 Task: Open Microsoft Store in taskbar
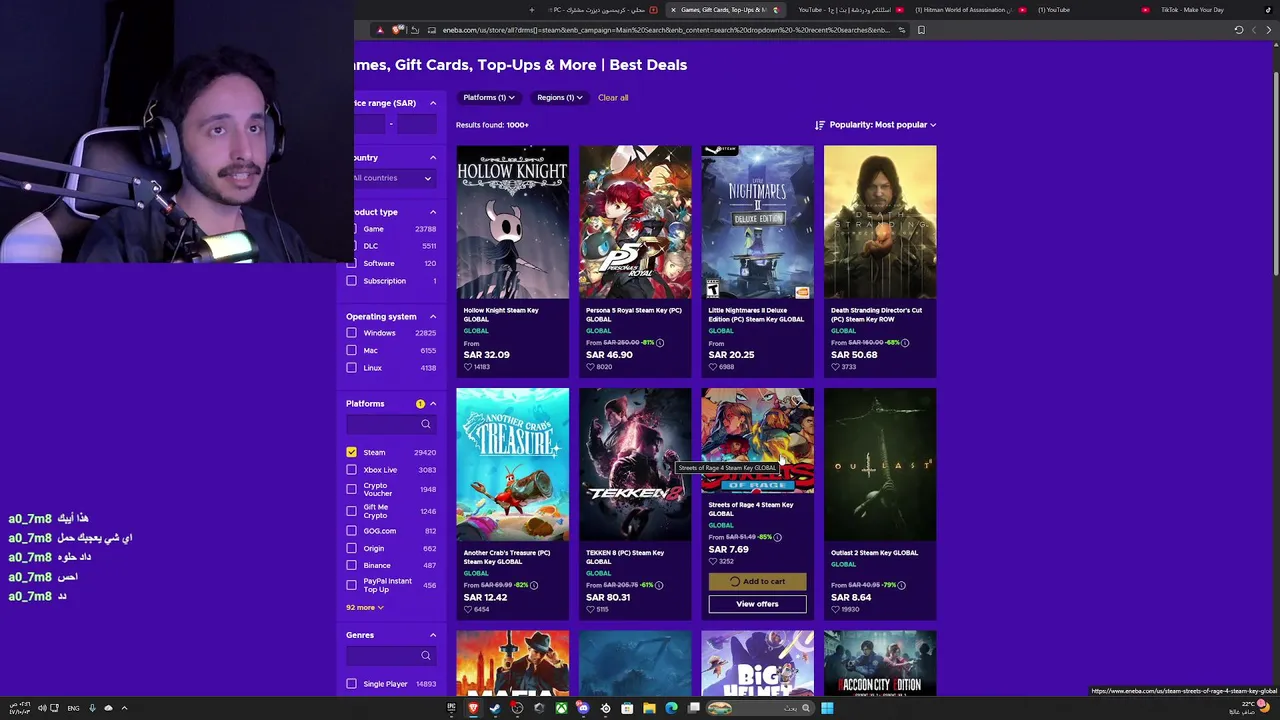click(627, 708)
